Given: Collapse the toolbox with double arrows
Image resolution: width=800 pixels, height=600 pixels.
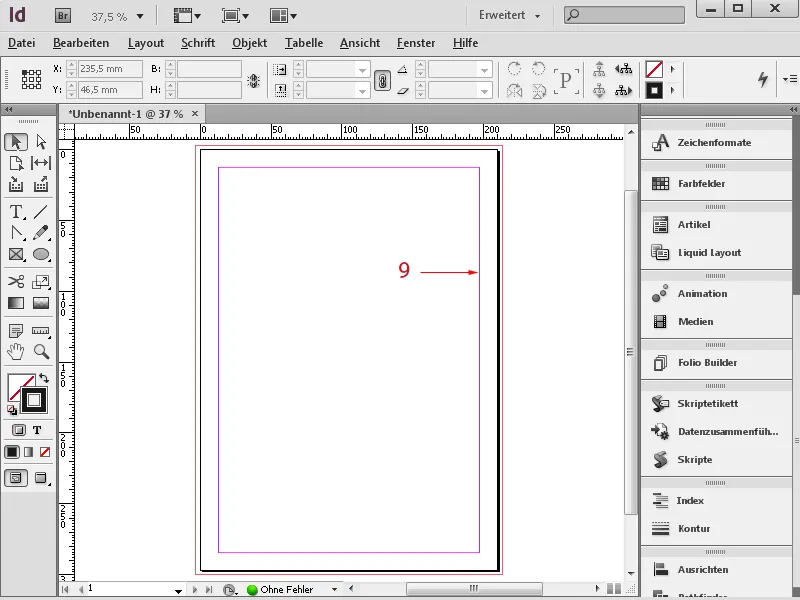Looking at the screenshot, I should coord(8,109).
